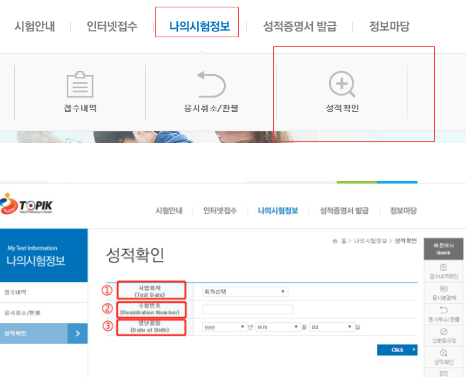Open 접수내역확인 clipboard icon in Quick menu
475x381 pixels.
point(443,267)
